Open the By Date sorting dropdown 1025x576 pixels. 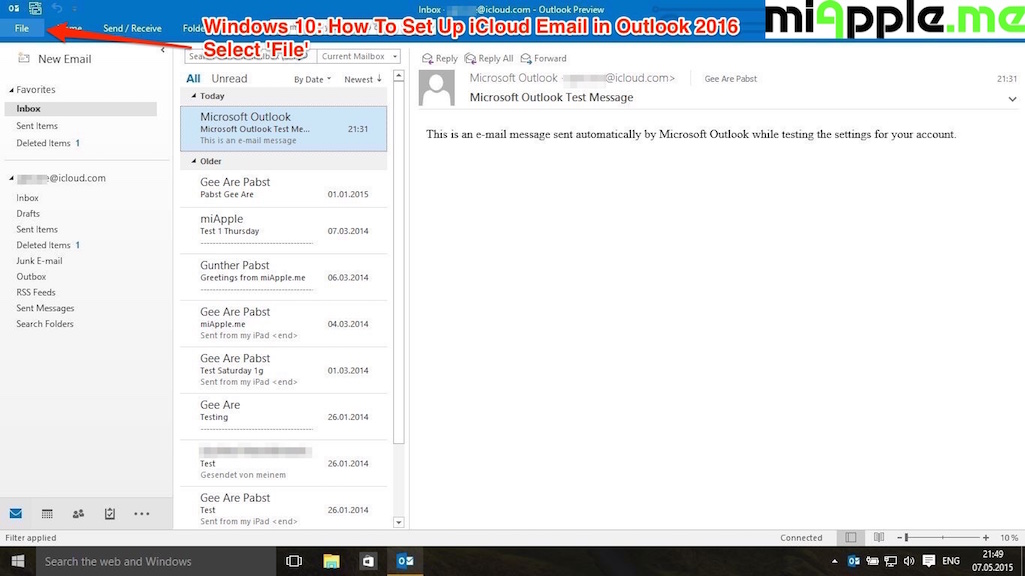(312, 78)
